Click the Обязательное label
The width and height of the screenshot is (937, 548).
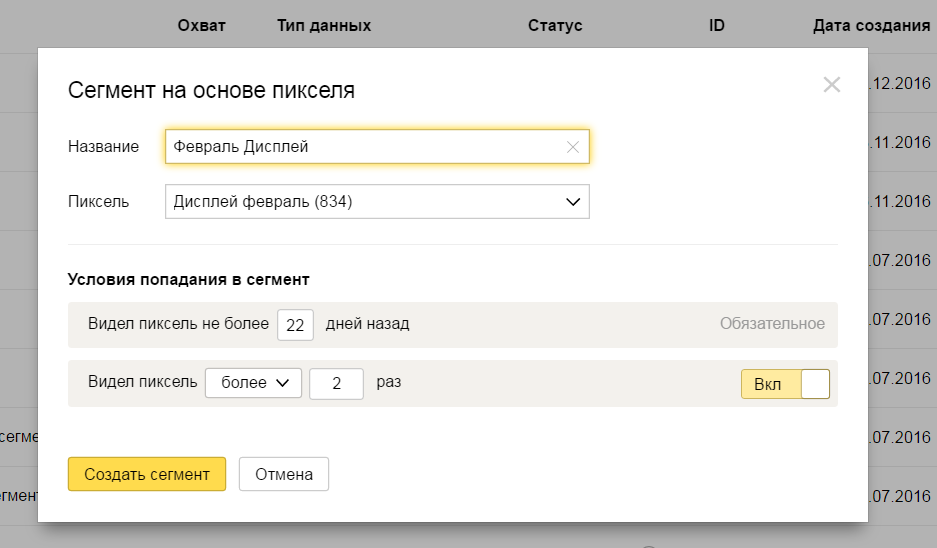tap(772, 324)
